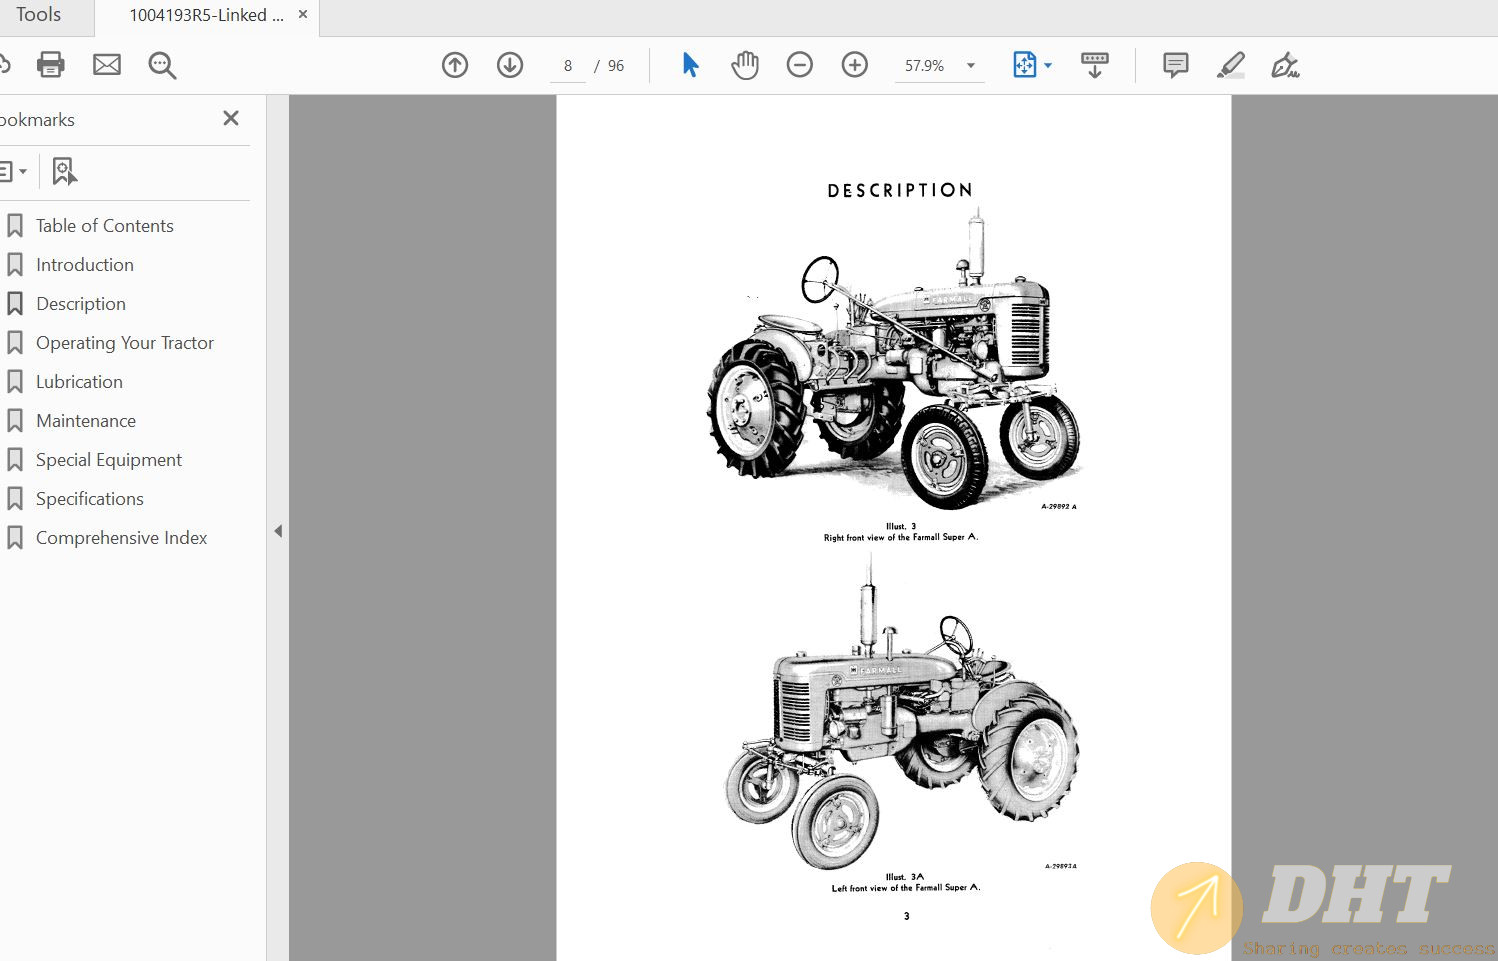Click the bookmark icon beside Comprehensive Index
This screenshot has width=1498, height=961.
click(x=15, y=538)
